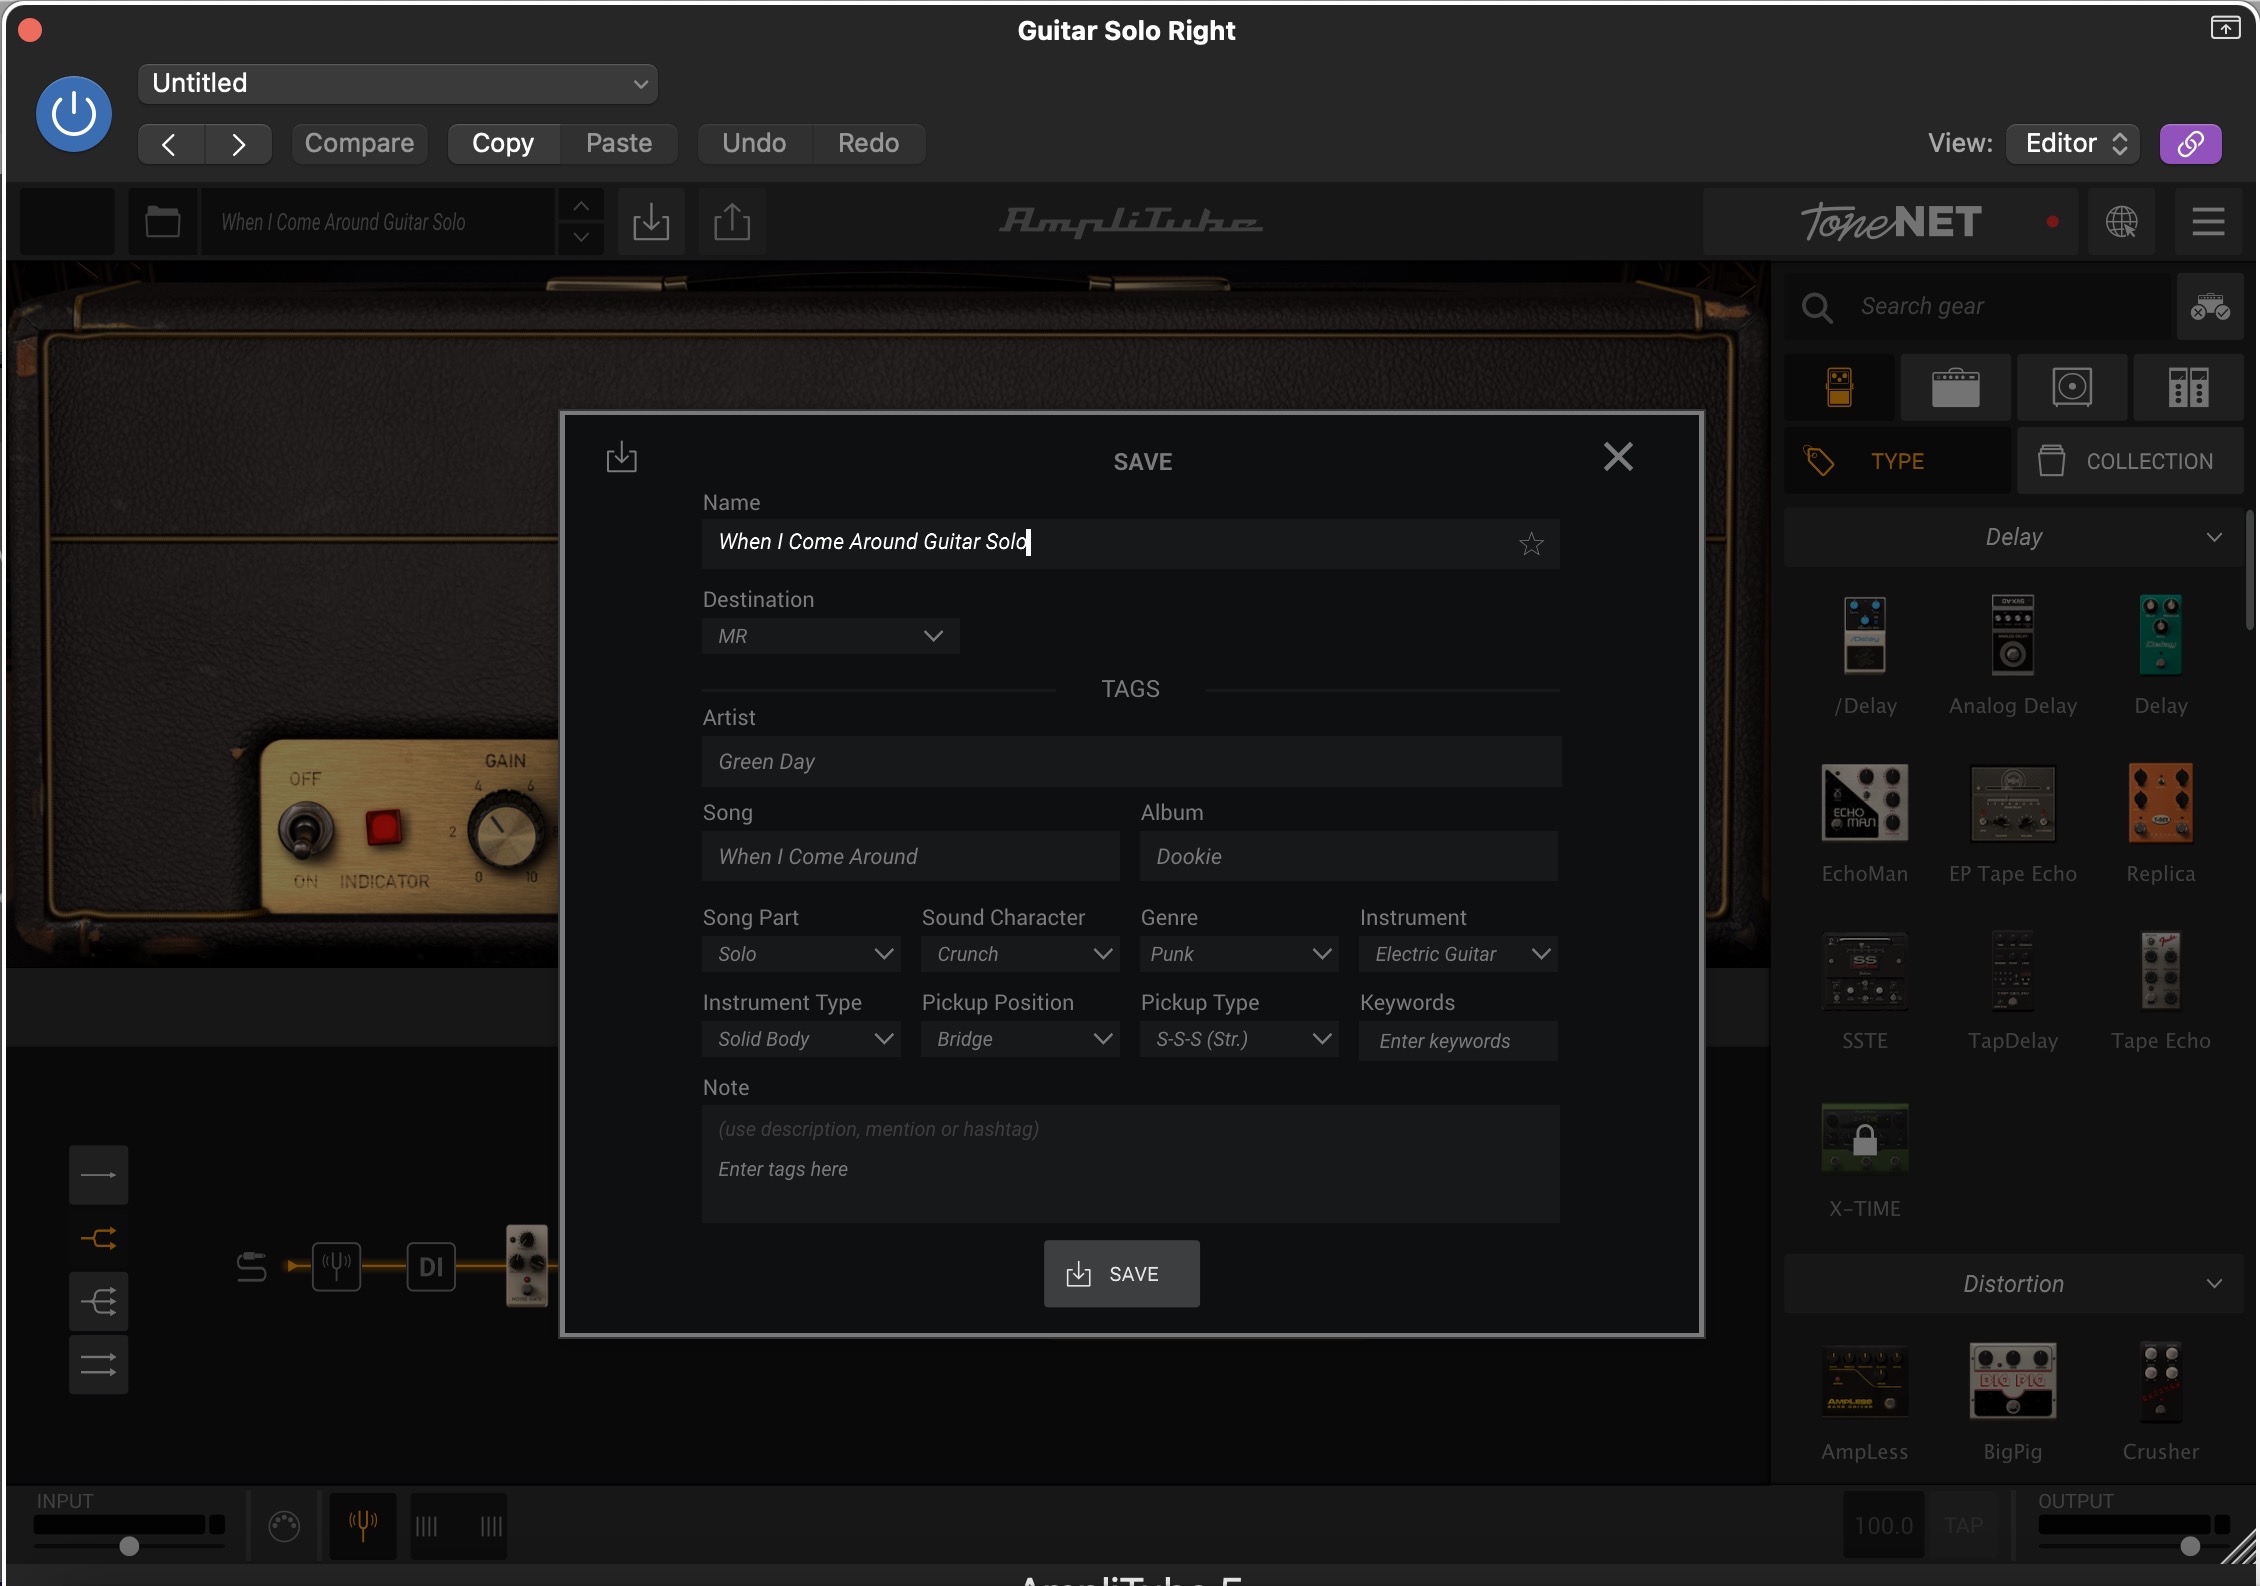Click the globe web icon

pyautogui.click(x=2122, y=222)
